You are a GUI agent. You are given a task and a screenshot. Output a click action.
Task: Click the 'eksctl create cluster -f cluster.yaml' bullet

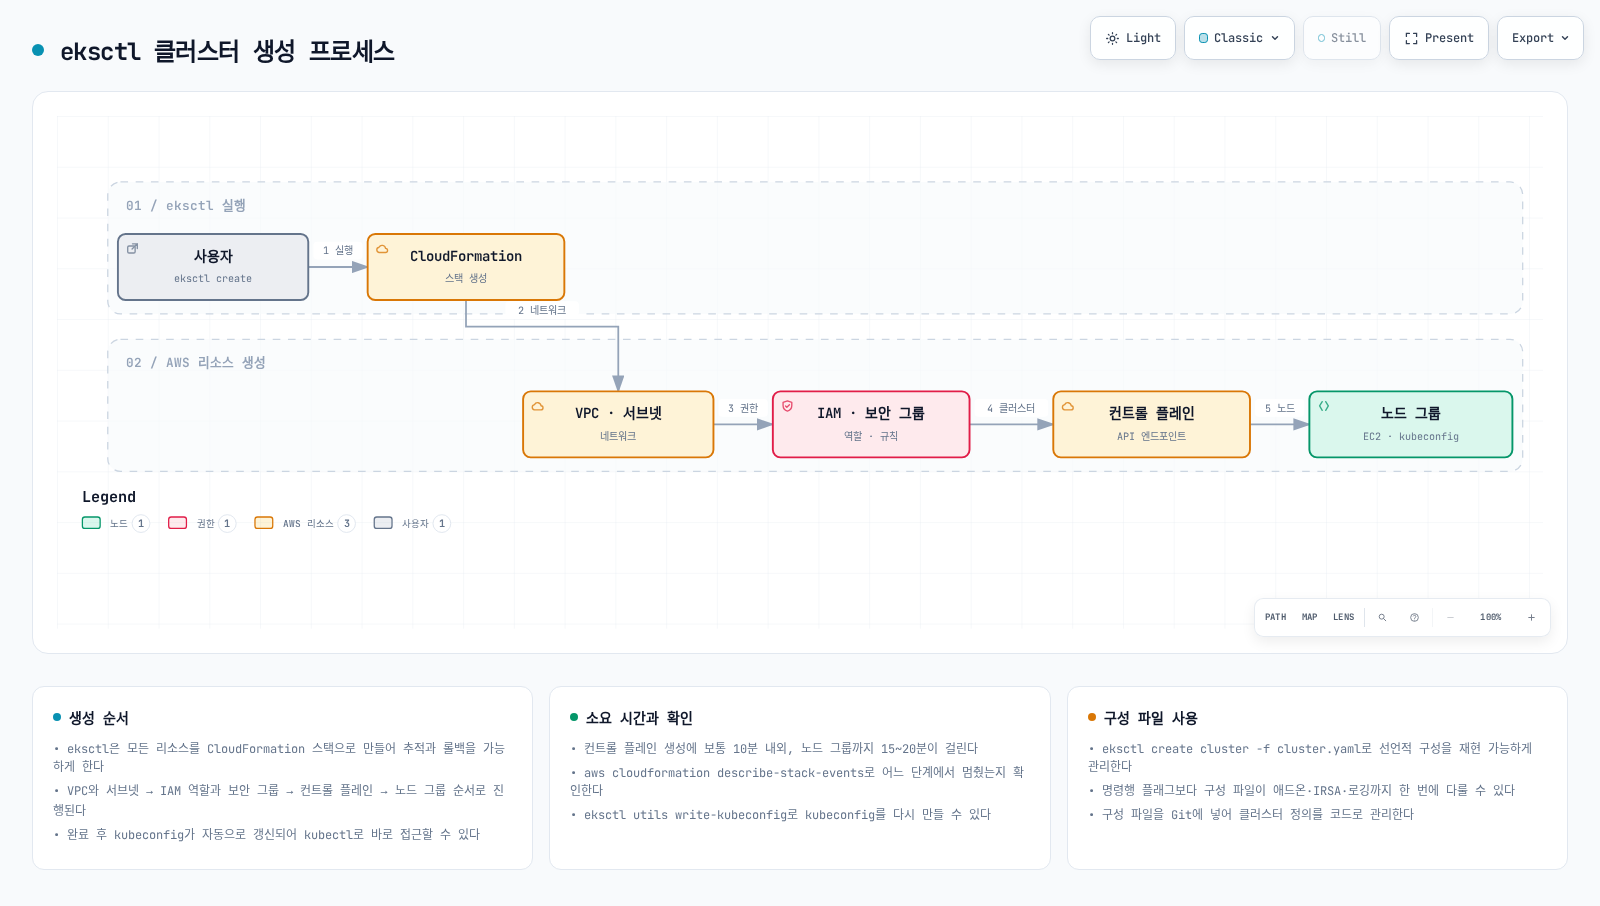point(1310,757)
